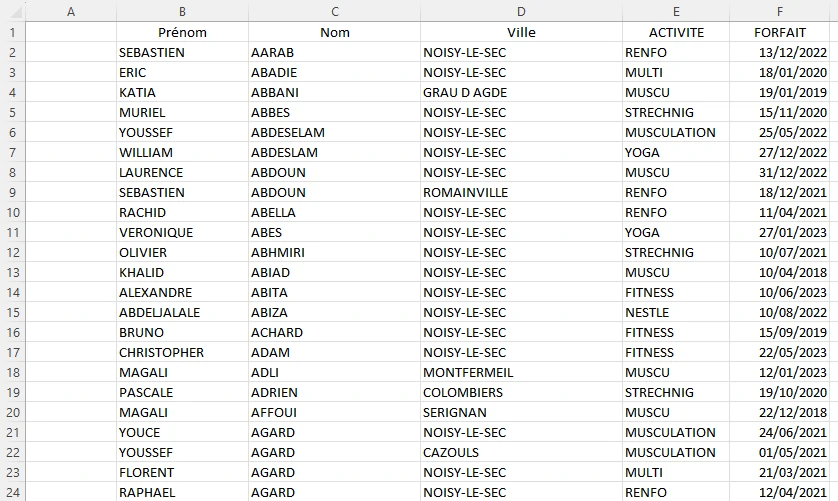Click the NESTLE activity cell
Screen dimensions: 838x501
coord(676,312)
